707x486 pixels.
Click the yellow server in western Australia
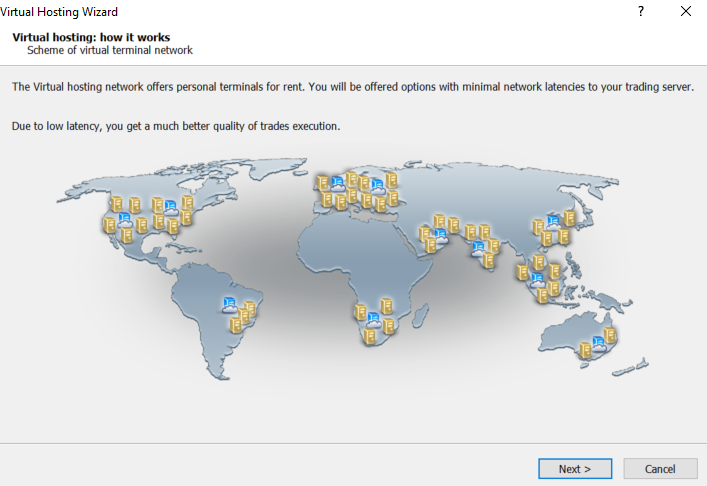(x=585, y=350)
